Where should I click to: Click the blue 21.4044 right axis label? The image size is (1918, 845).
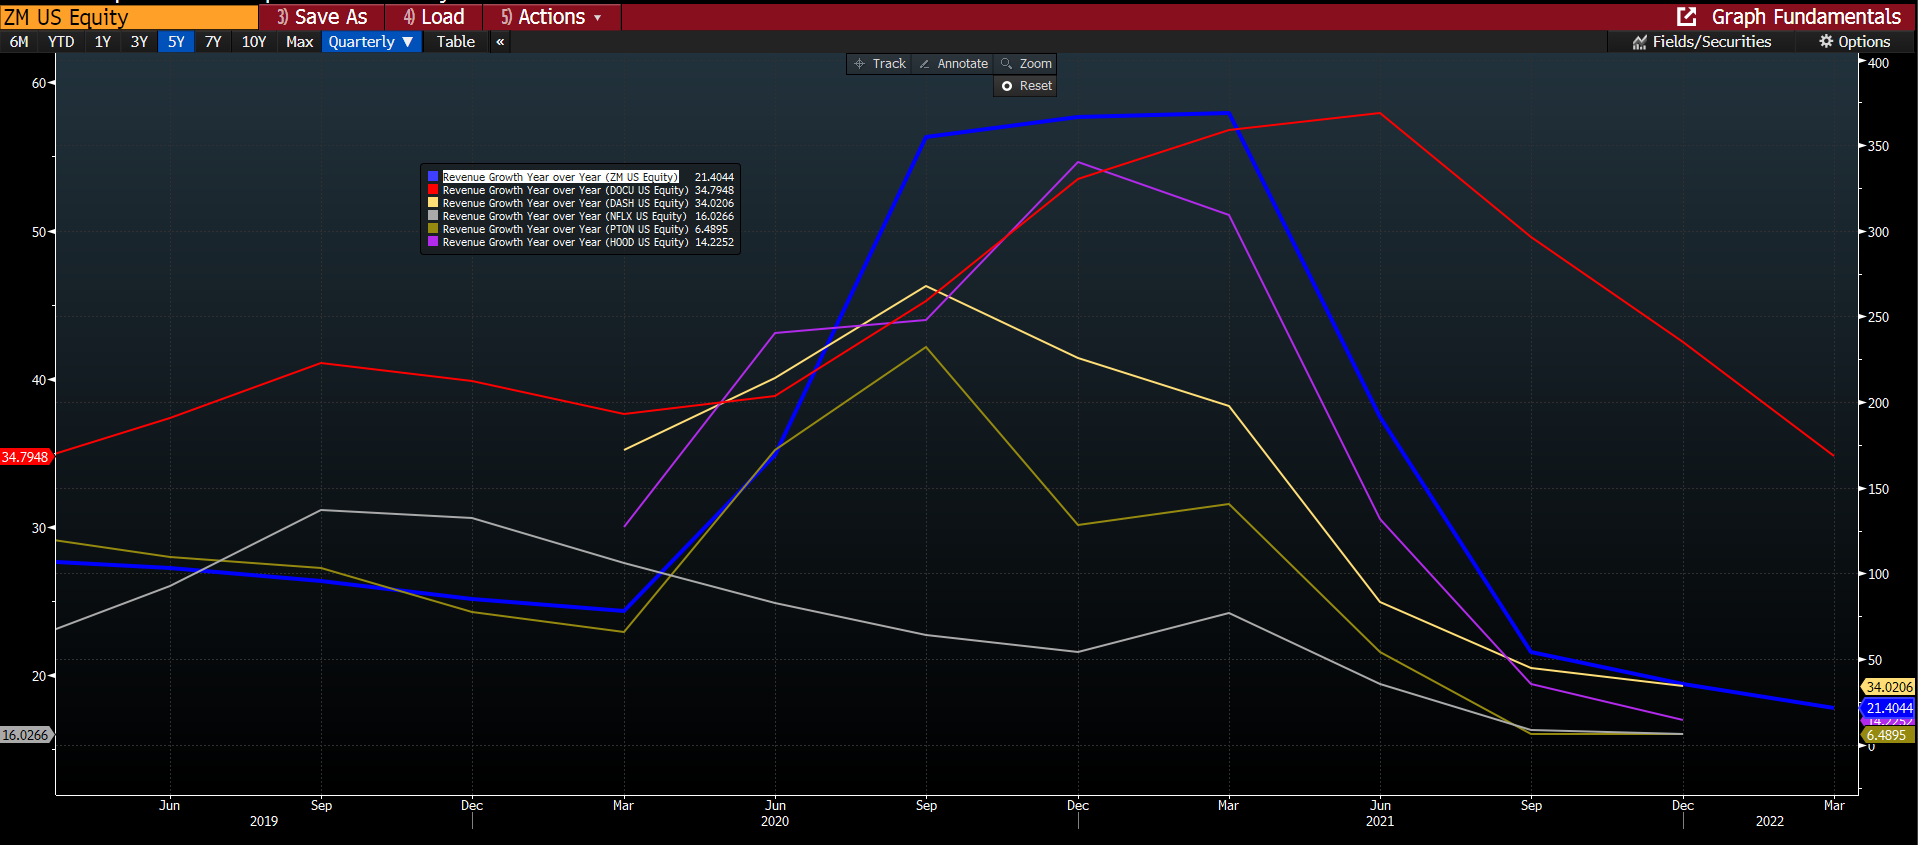pos(1888,708)
